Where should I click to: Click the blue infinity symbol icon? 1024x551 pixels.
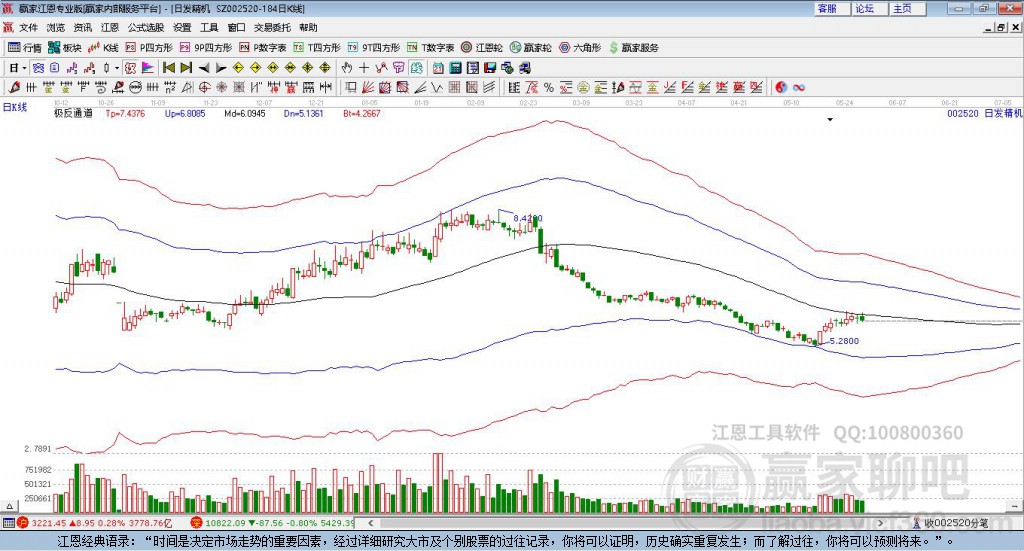[x=799, y=87]
